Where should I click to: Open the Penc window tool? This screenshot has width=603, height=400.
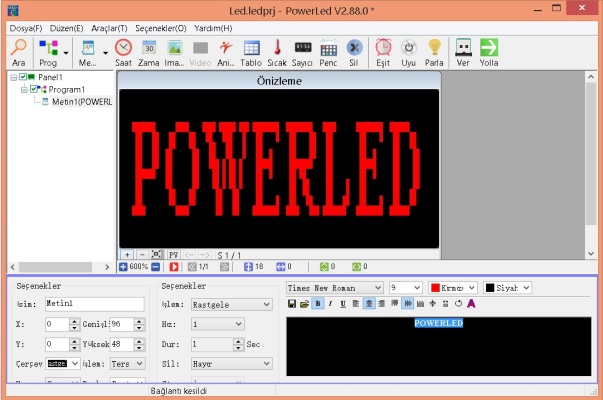[x=328, y=53]
